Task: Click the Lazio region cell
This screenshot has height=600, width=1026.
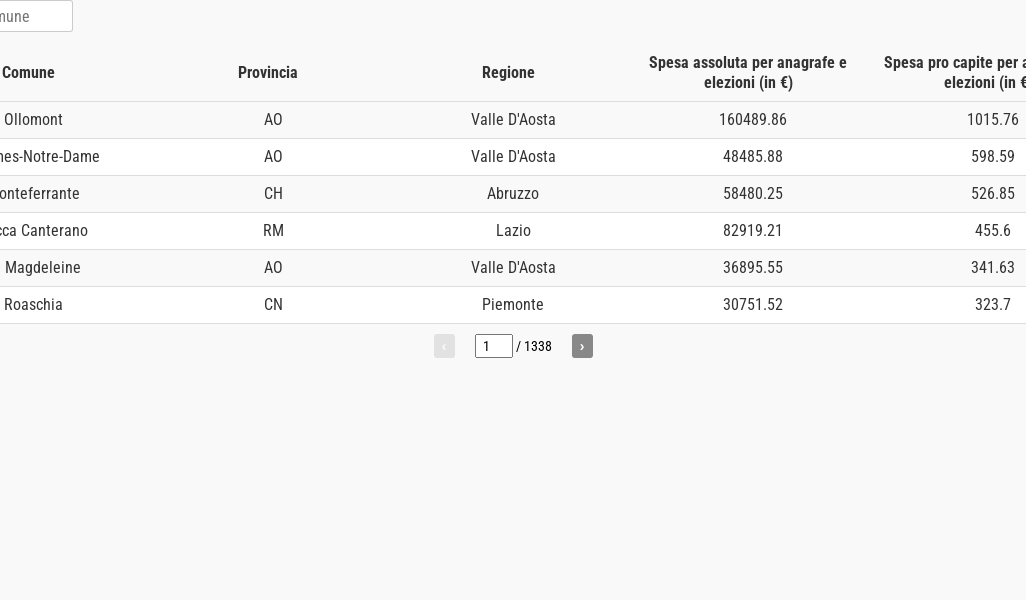Action: point(513,231)
